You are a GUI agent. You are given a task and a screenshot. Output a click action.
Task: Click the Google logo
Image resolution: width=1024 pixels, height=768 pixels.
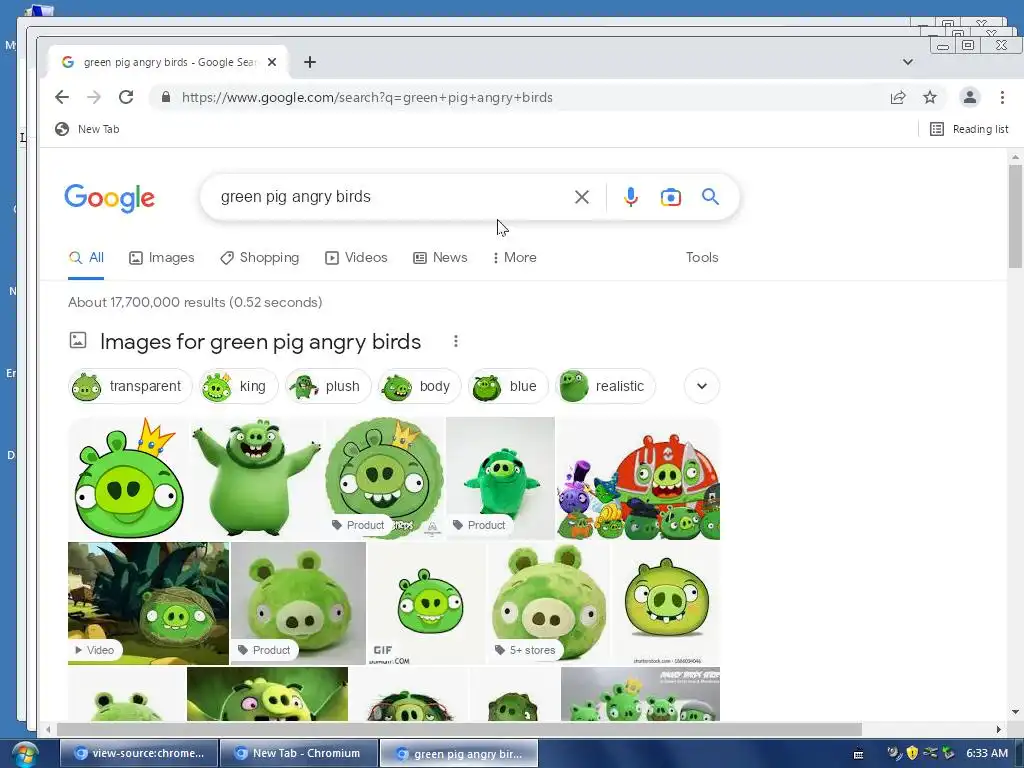point(110,197)
